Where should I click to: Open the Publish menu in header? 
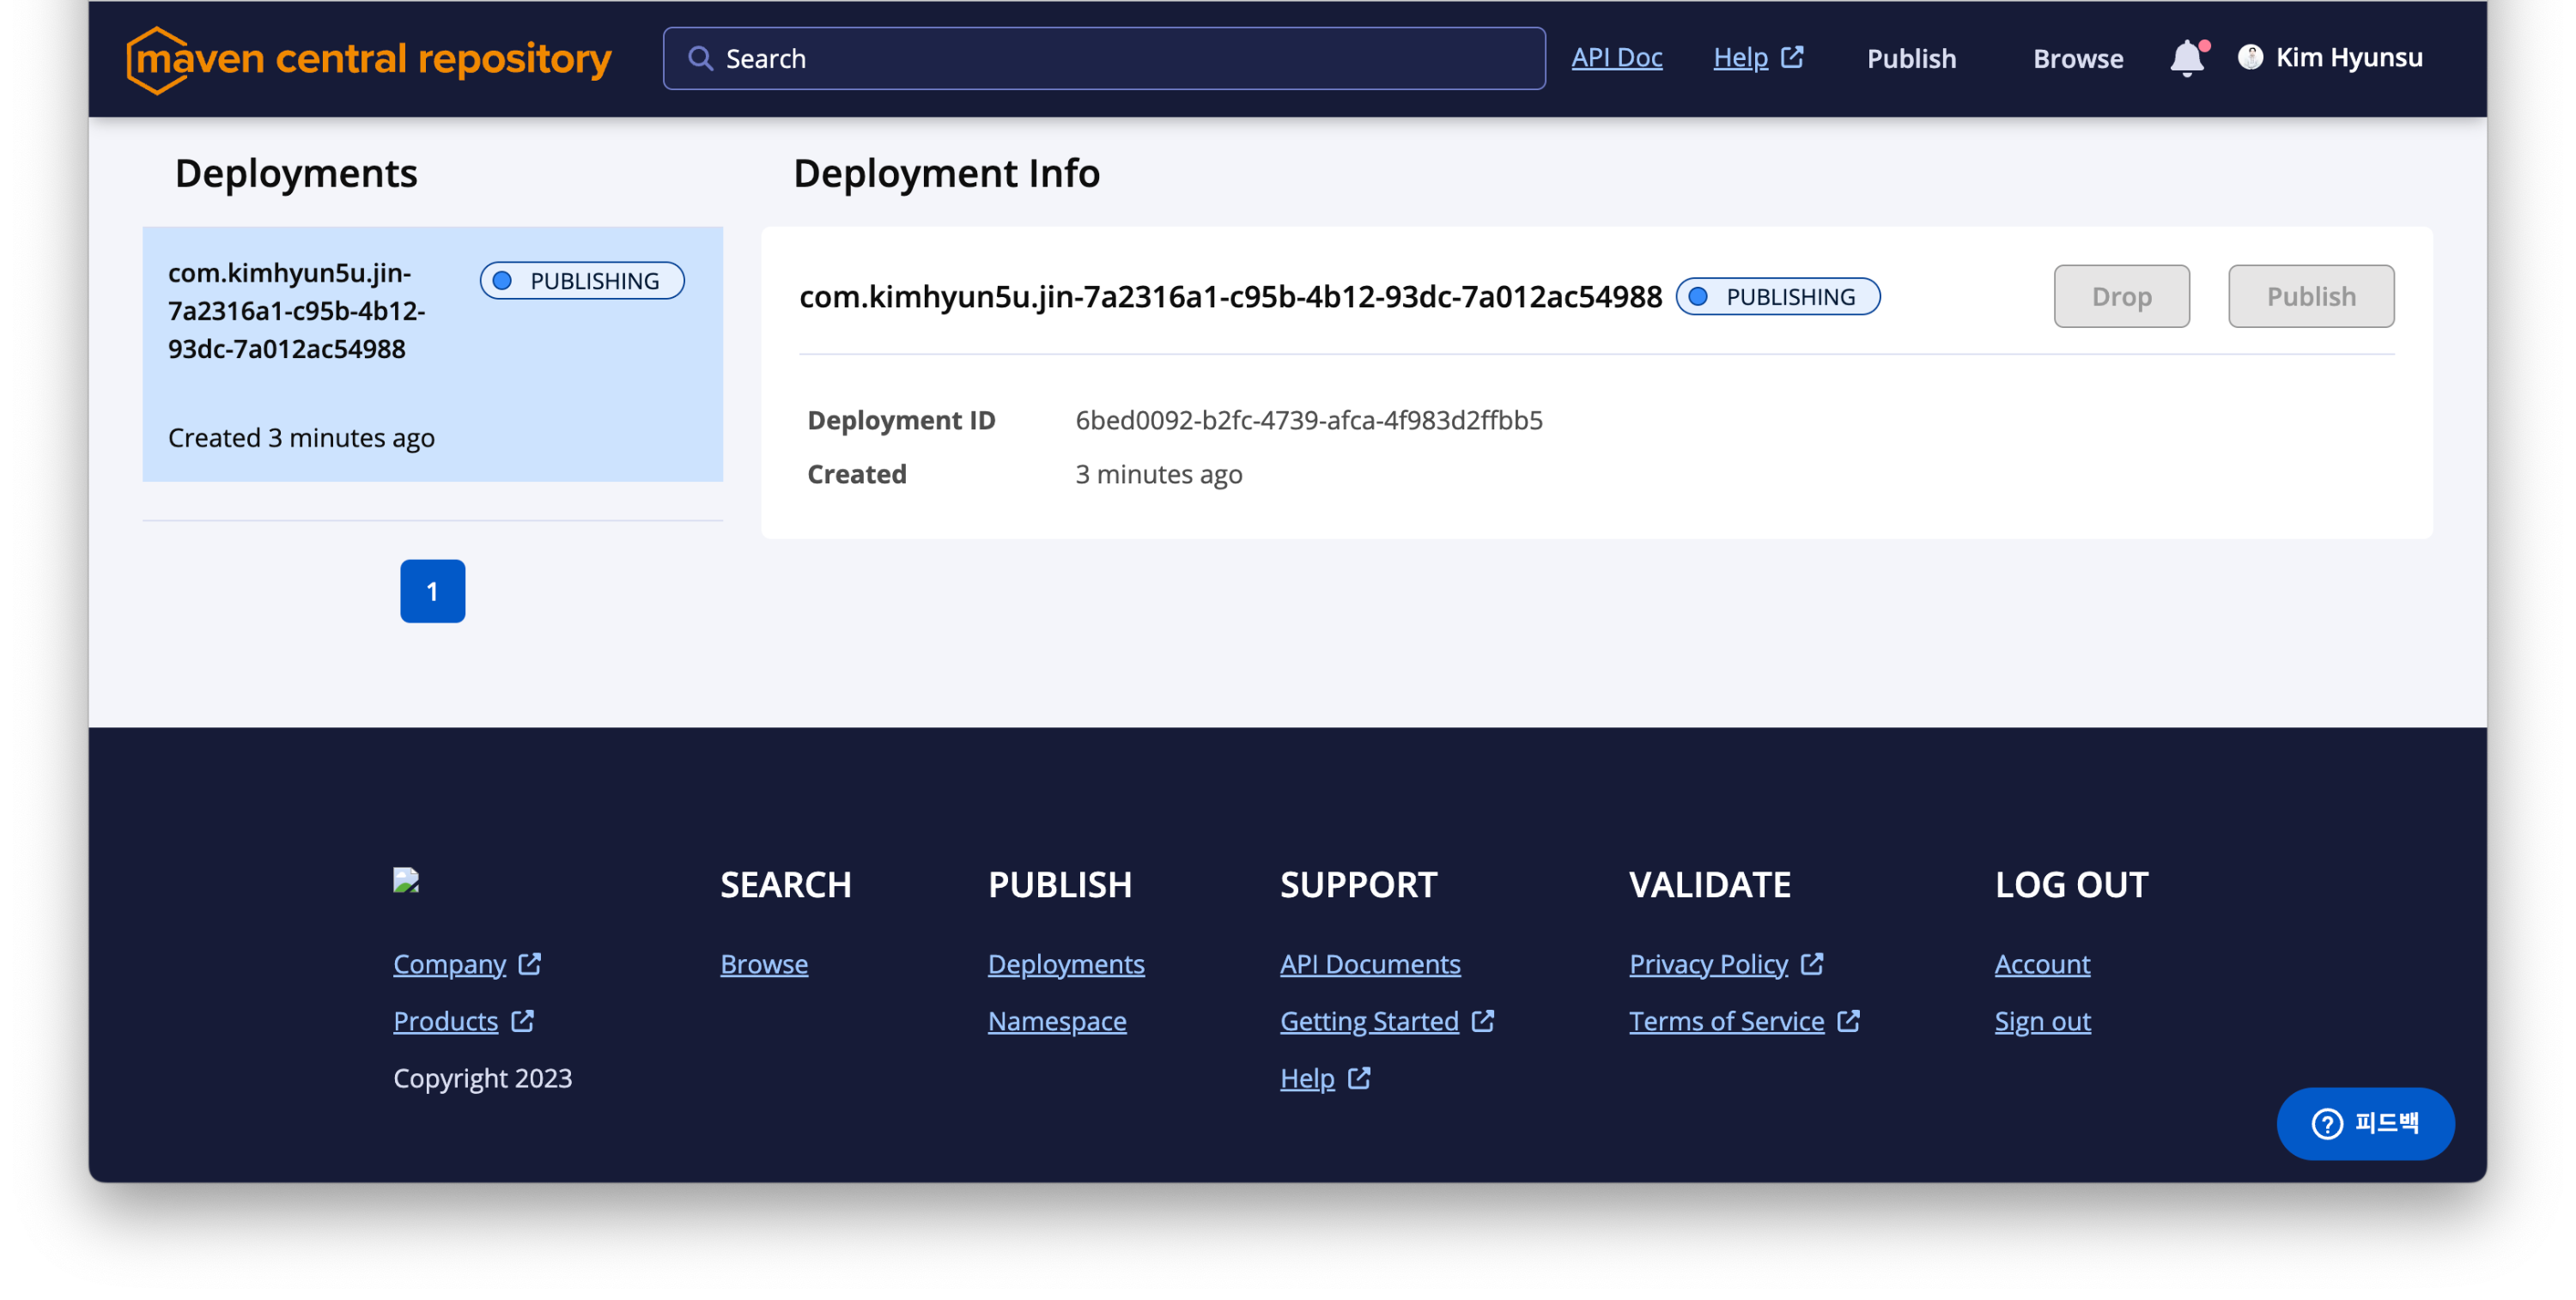1910,59
